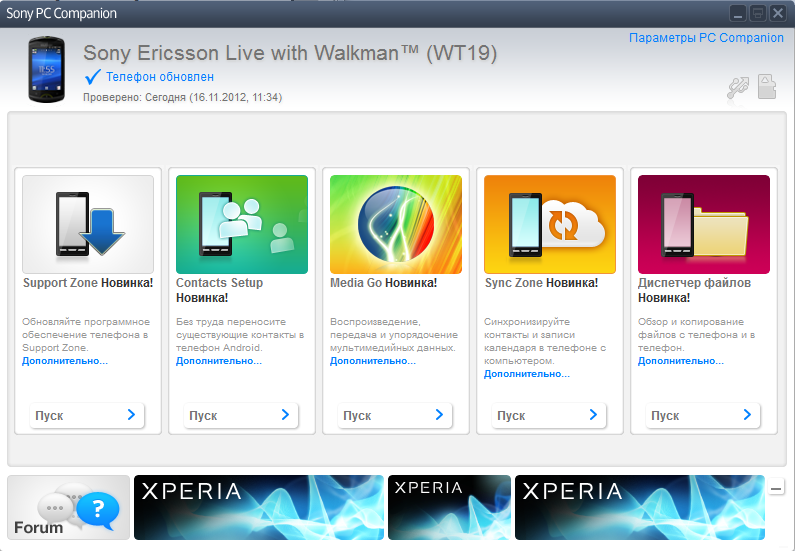Select the Sync Zone cloud icon
795x551 pixels.
[550, 224]
